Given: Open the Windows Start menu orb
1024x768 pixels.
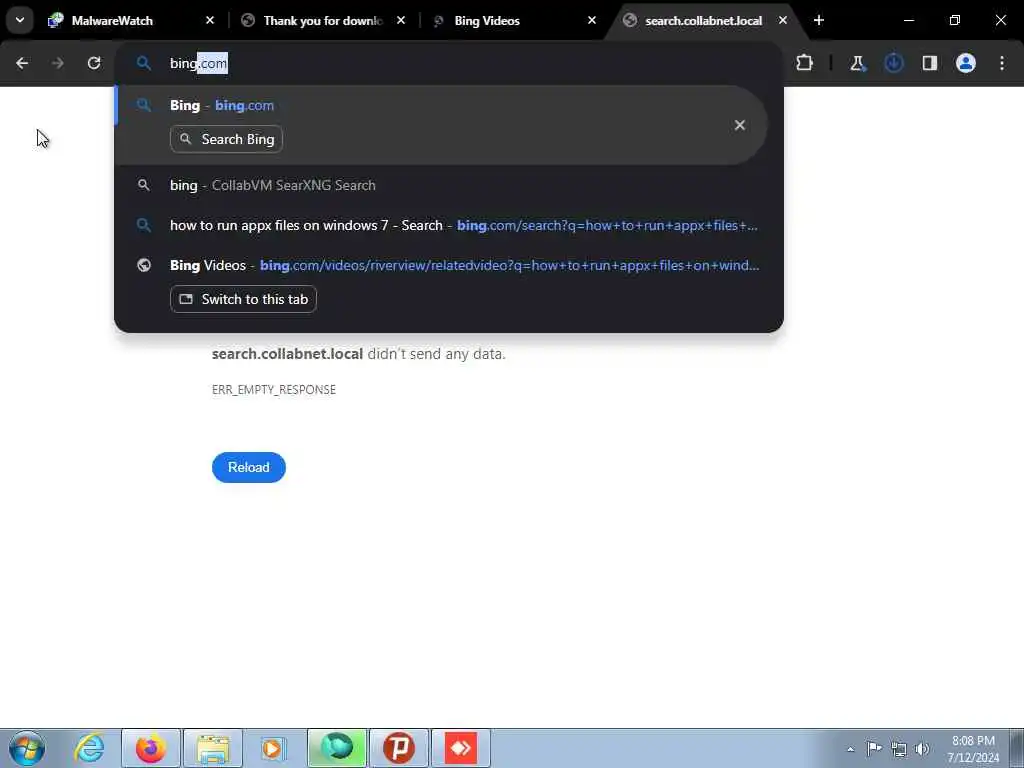Looking at the screenshot, I should pos(27,748).
